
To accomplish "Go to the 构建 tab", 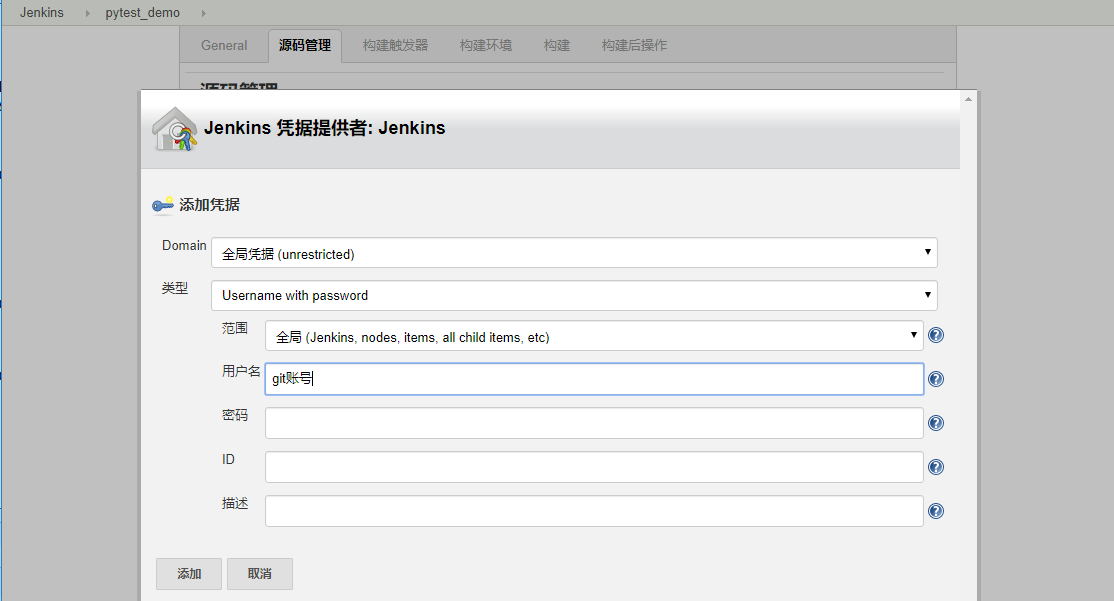I will pos(557,45).
